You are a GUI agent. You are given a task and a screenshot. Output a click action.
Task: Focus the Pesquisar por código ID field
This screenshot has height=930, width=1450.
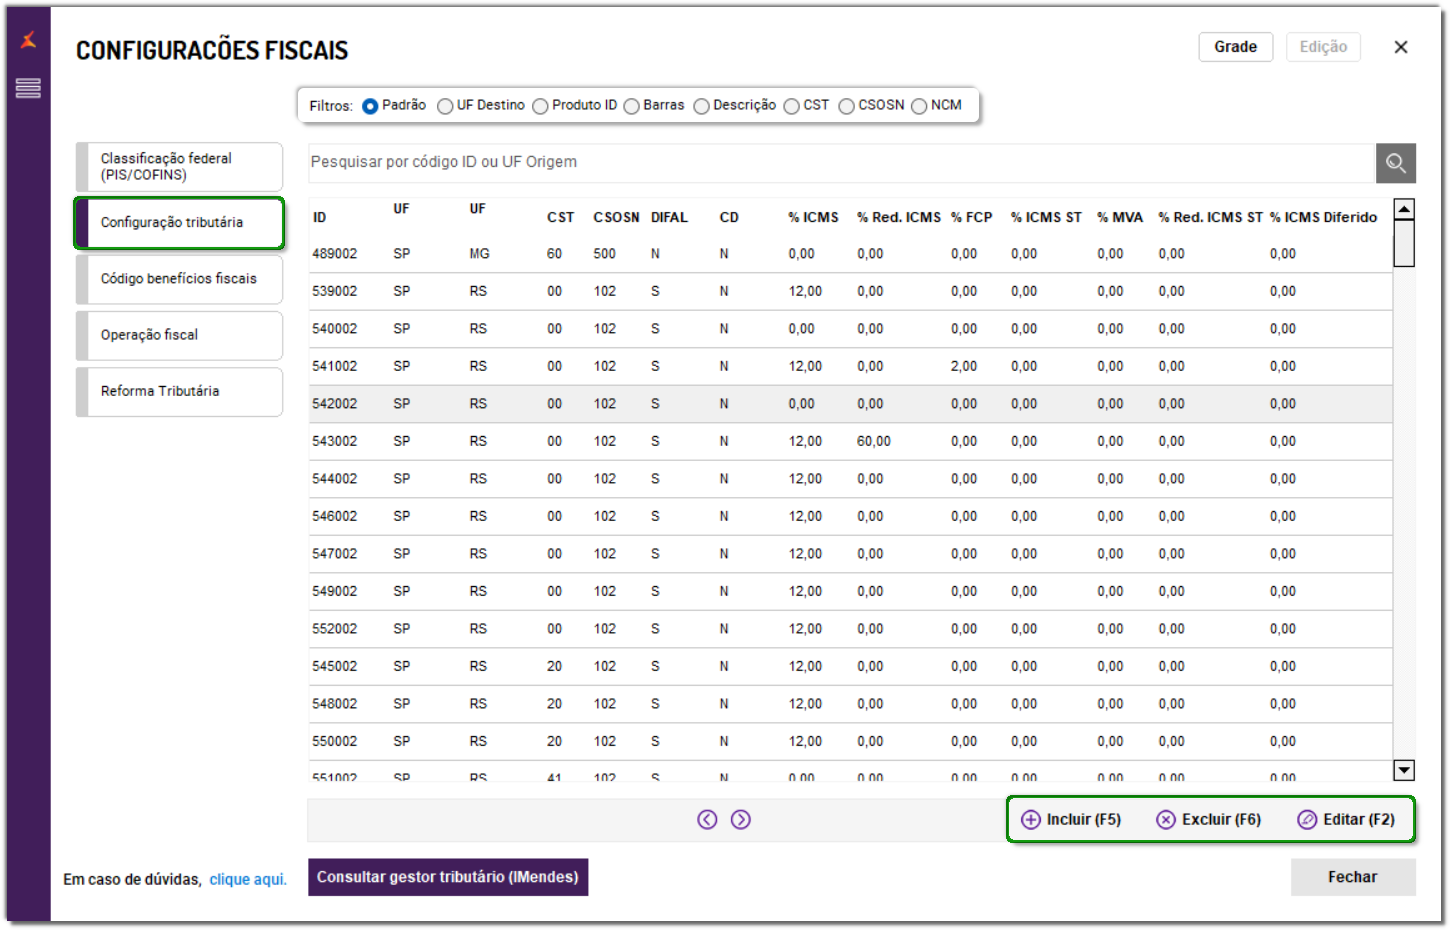(x=840, y=163)
